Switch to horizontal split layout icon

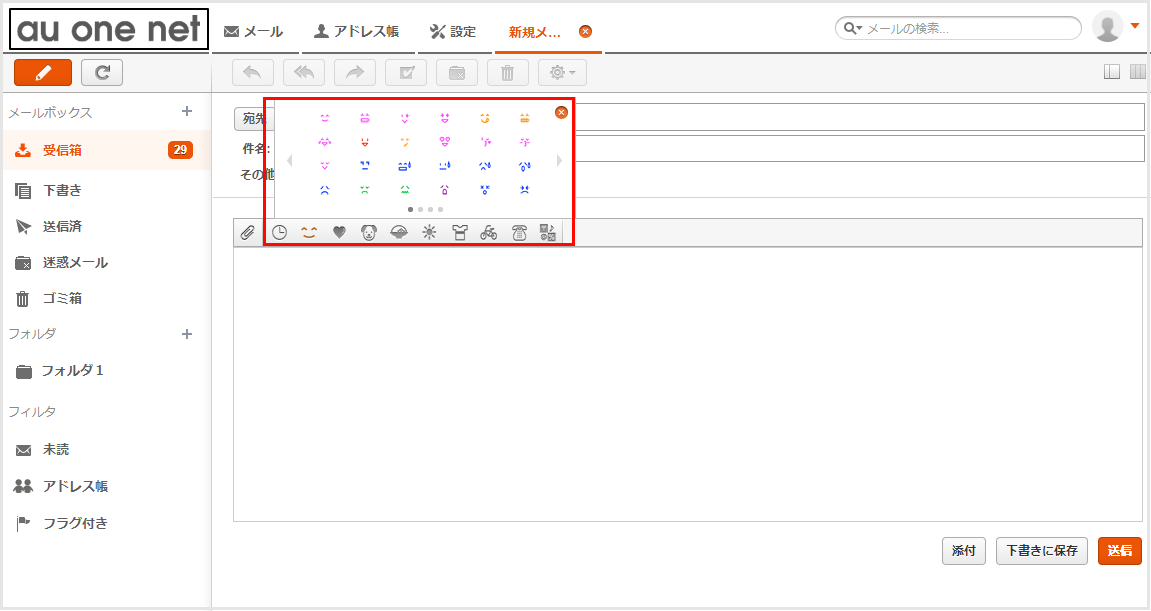[x=1112, y=71]
